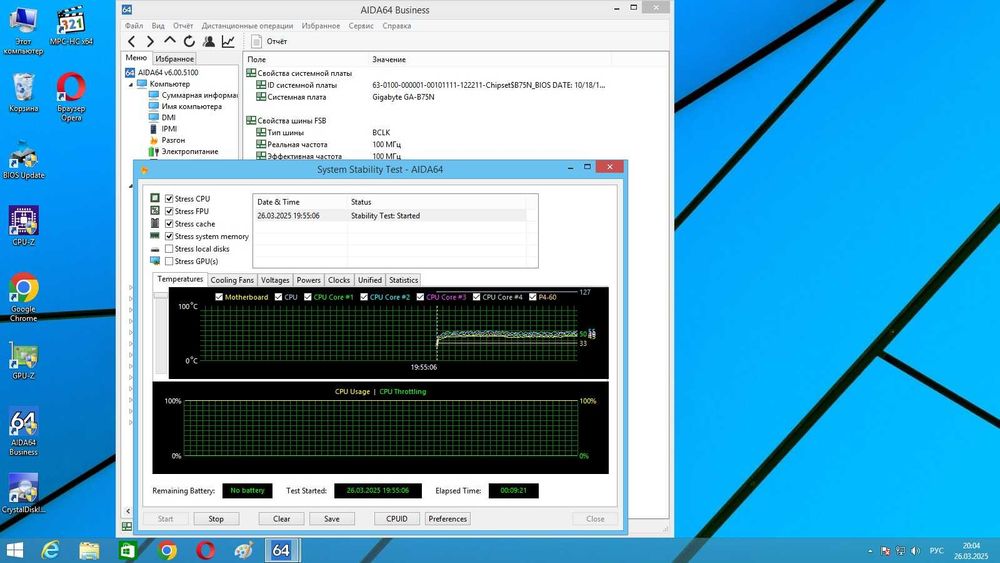
Task: Uncheck Stress CPU checkbox
Action: point(169,199)
